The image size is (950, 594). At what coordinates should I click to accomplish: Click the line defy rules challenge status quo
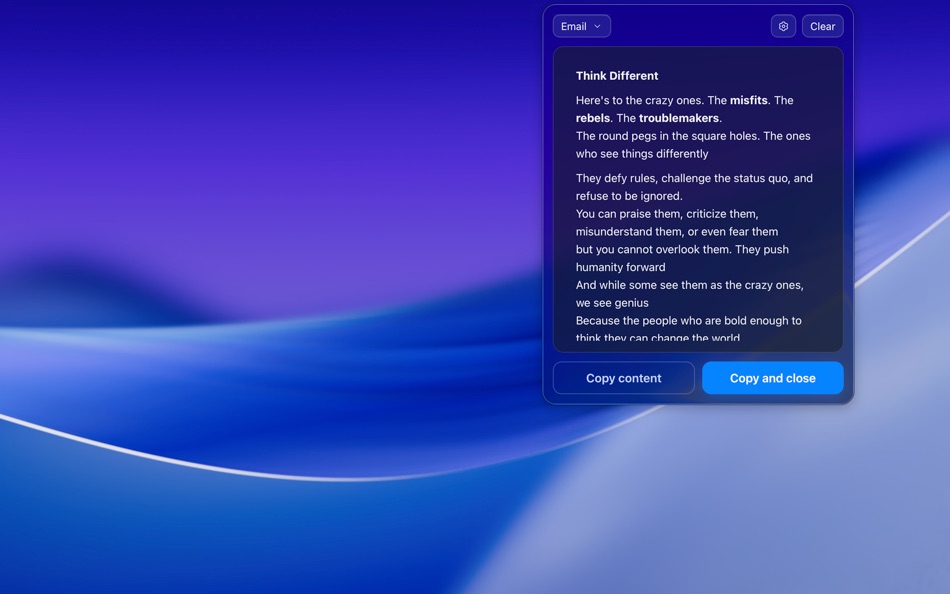pyautogui.click(x=693, y=178)
